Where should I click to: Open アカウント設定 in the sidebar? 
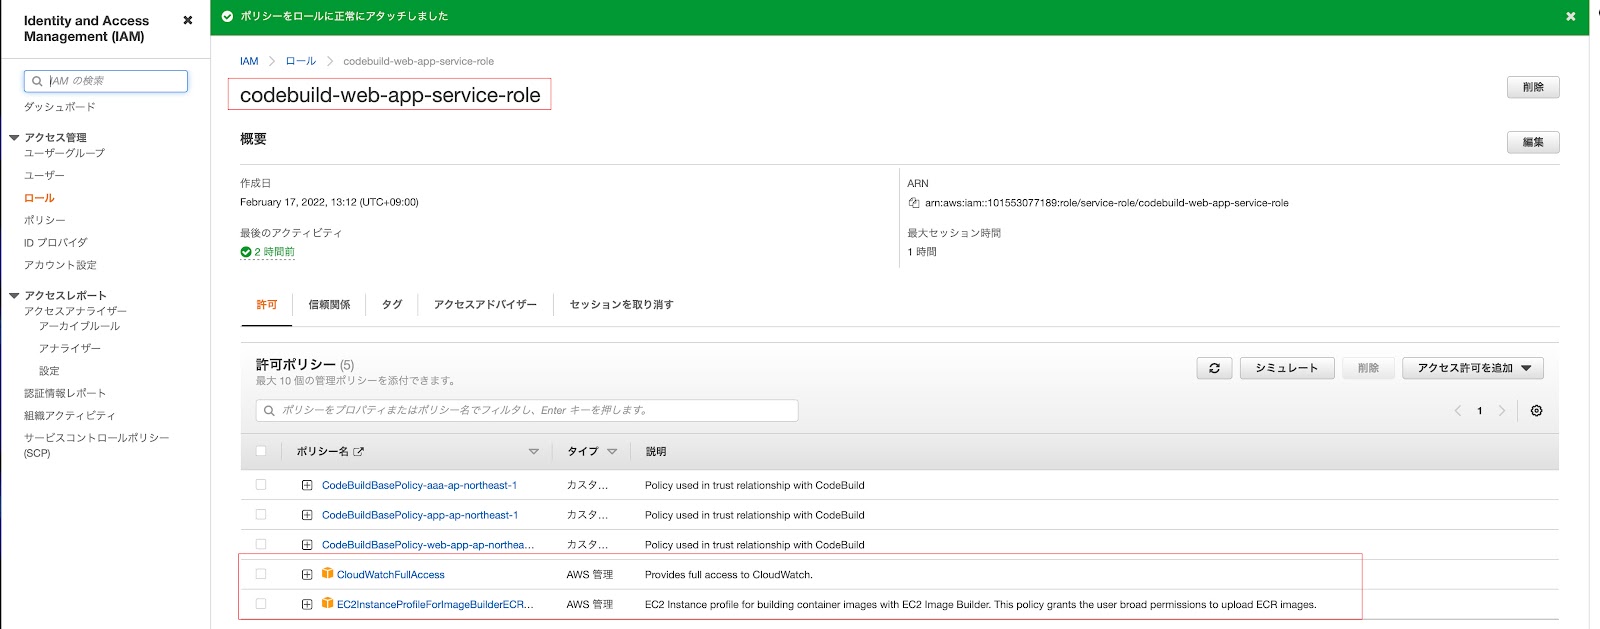(60, 265)
